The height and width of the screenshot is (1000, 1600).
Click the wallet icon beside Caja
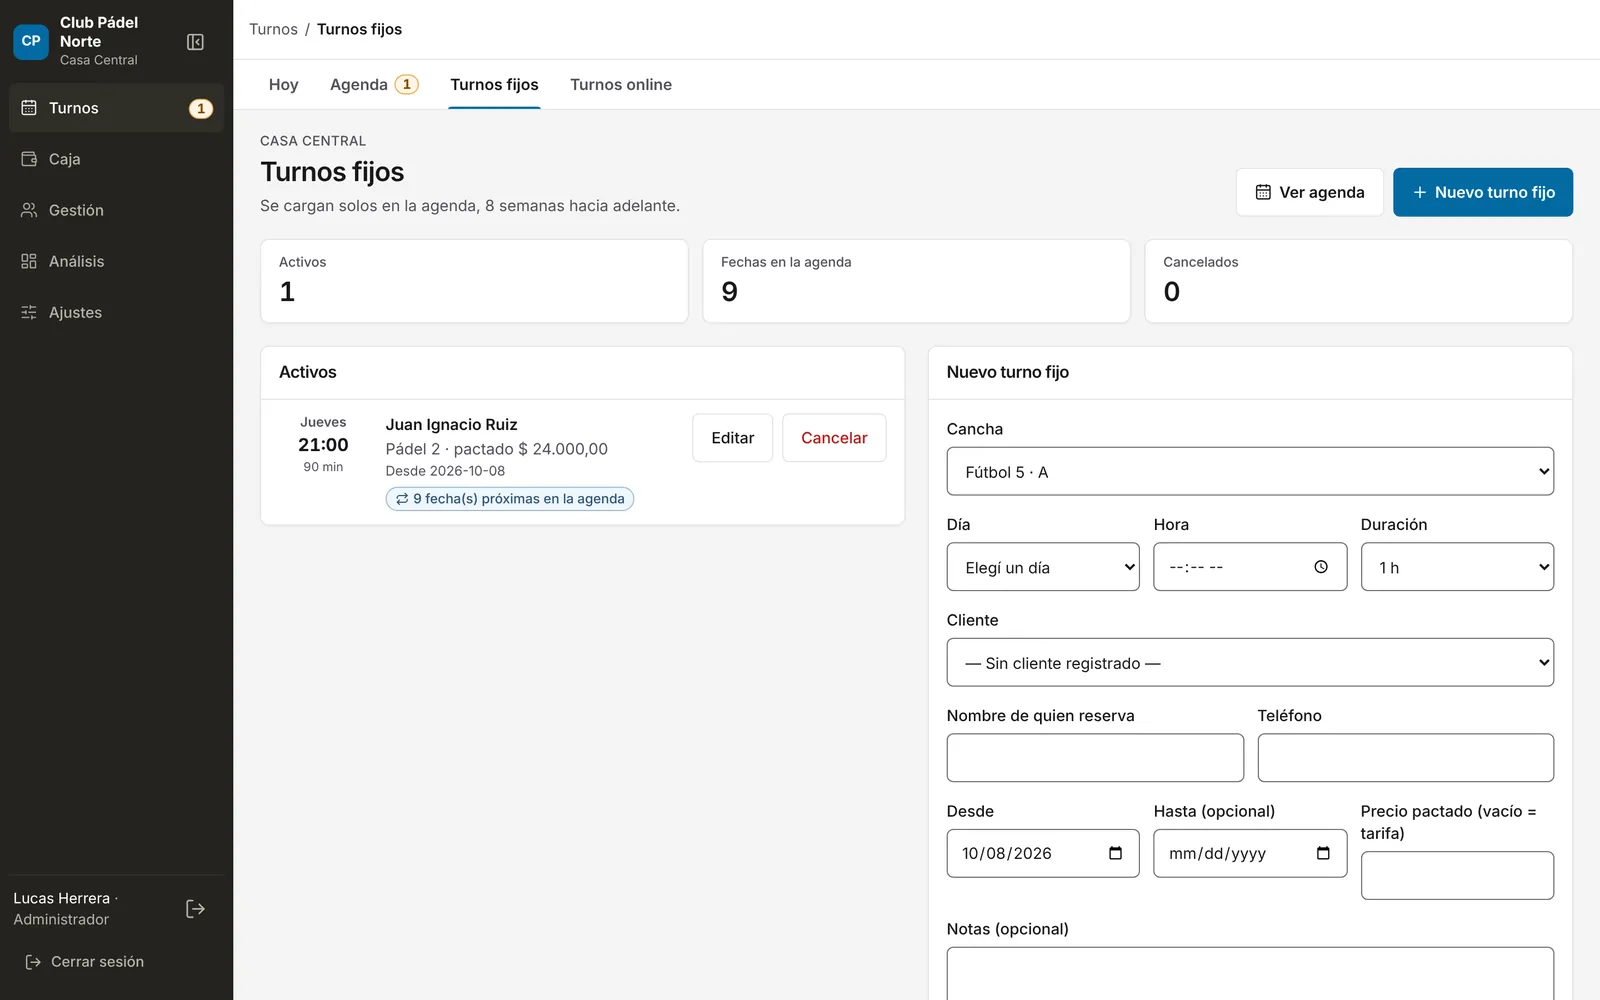(29, 159)
